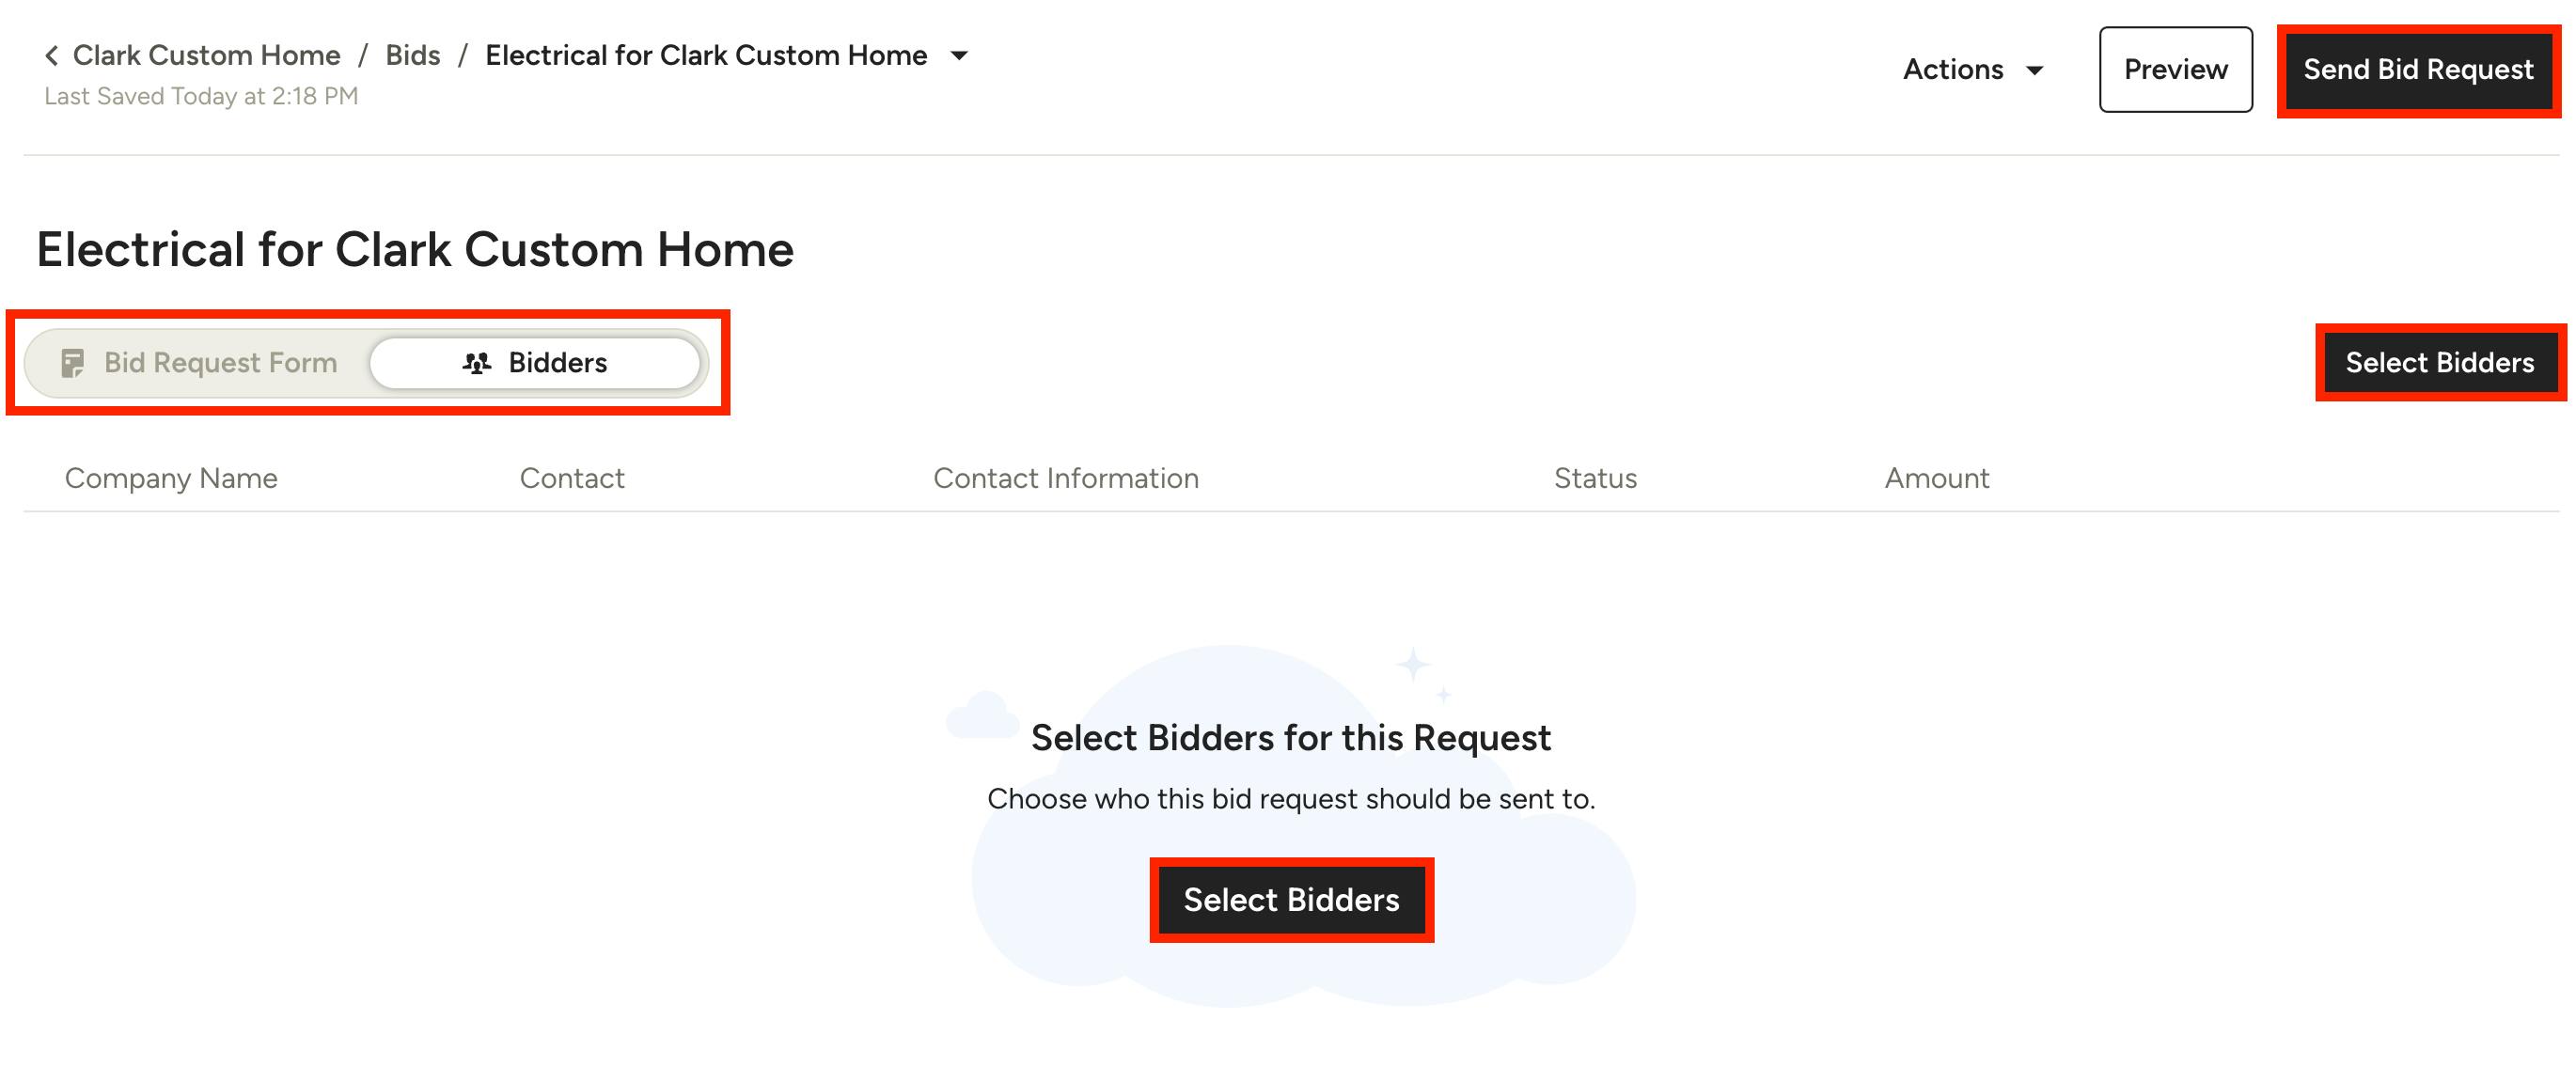
Task: Click the Electrical for Clark Custom Home breadcrumb
Action: (706, 56)
